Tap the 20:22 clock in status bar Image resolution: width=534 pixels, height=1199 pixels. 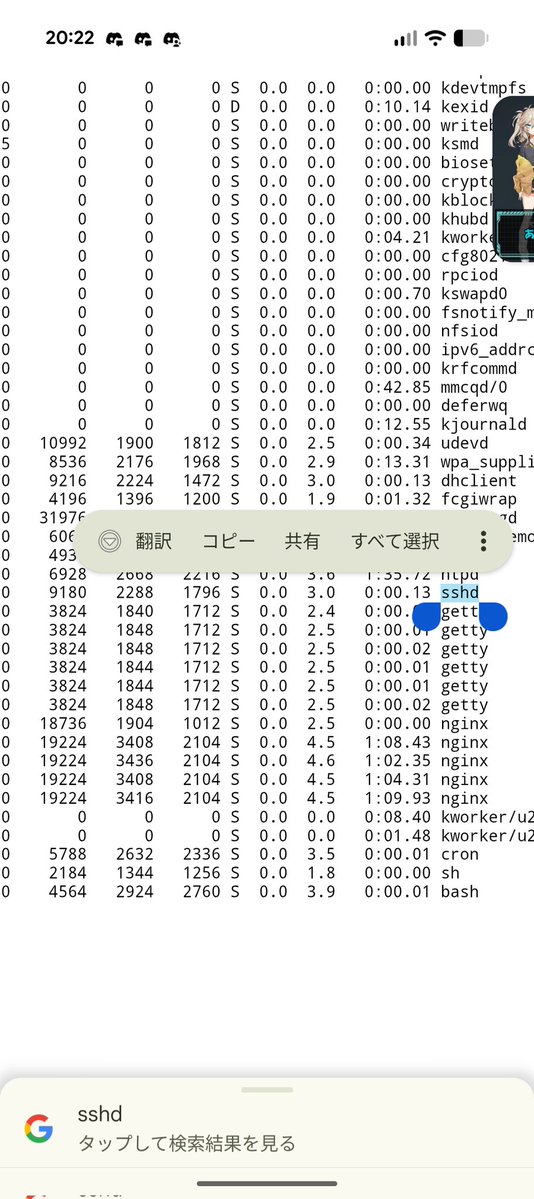click(x=70, y=37)
